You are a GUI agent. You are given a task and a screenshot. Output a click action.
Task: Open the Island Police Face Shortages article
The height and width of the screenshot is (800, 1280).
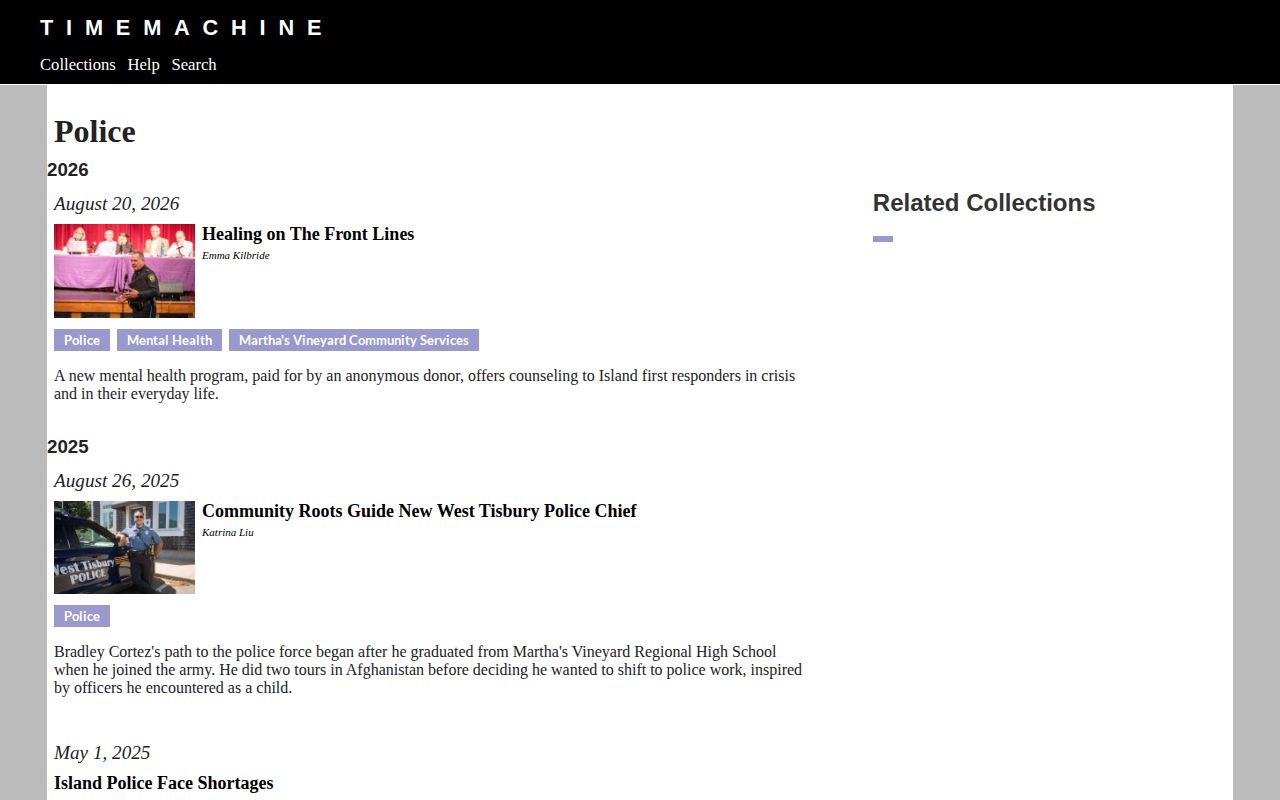(x=164, y=783)
